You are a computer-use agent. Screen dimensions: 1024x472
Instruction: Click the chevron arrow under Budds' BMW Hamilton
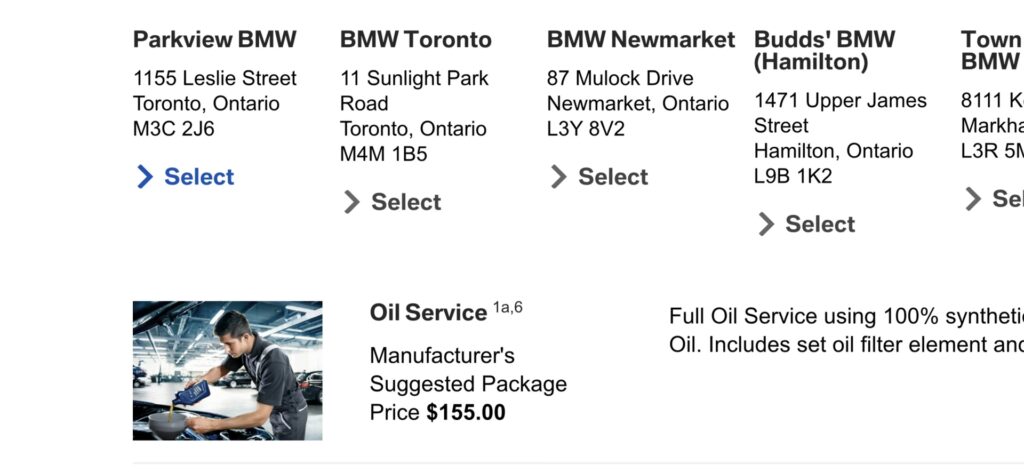point(765,224)
